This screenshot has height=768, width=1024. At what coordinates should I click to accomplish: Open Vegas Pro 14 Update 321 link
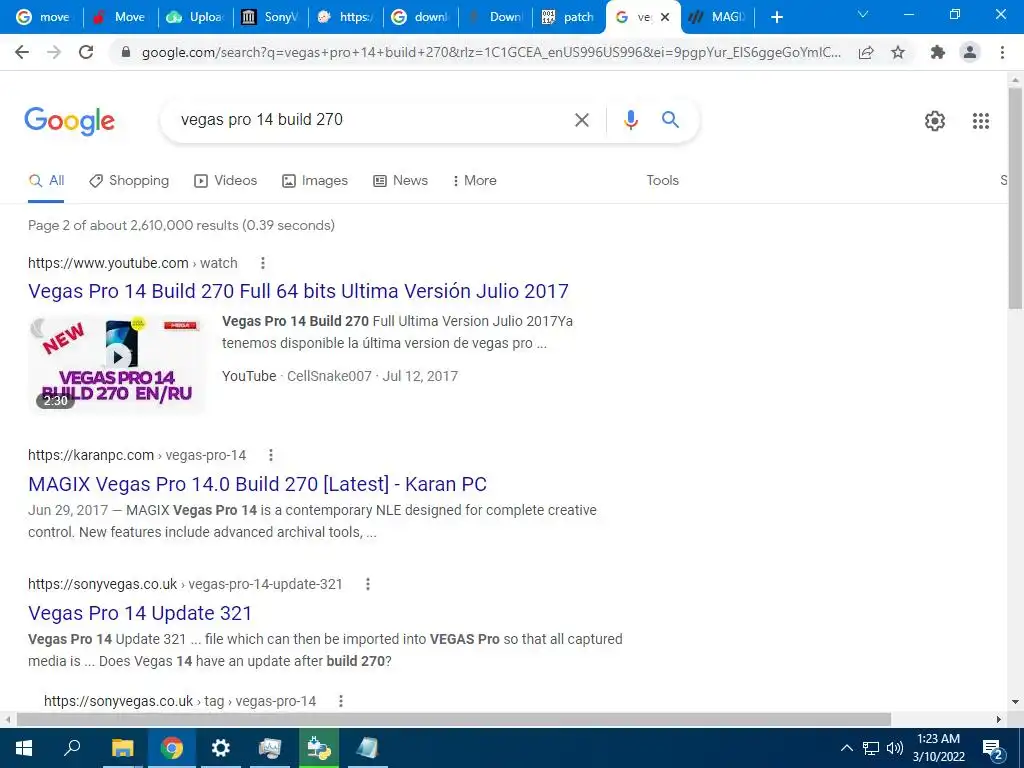tap(140, 613)
